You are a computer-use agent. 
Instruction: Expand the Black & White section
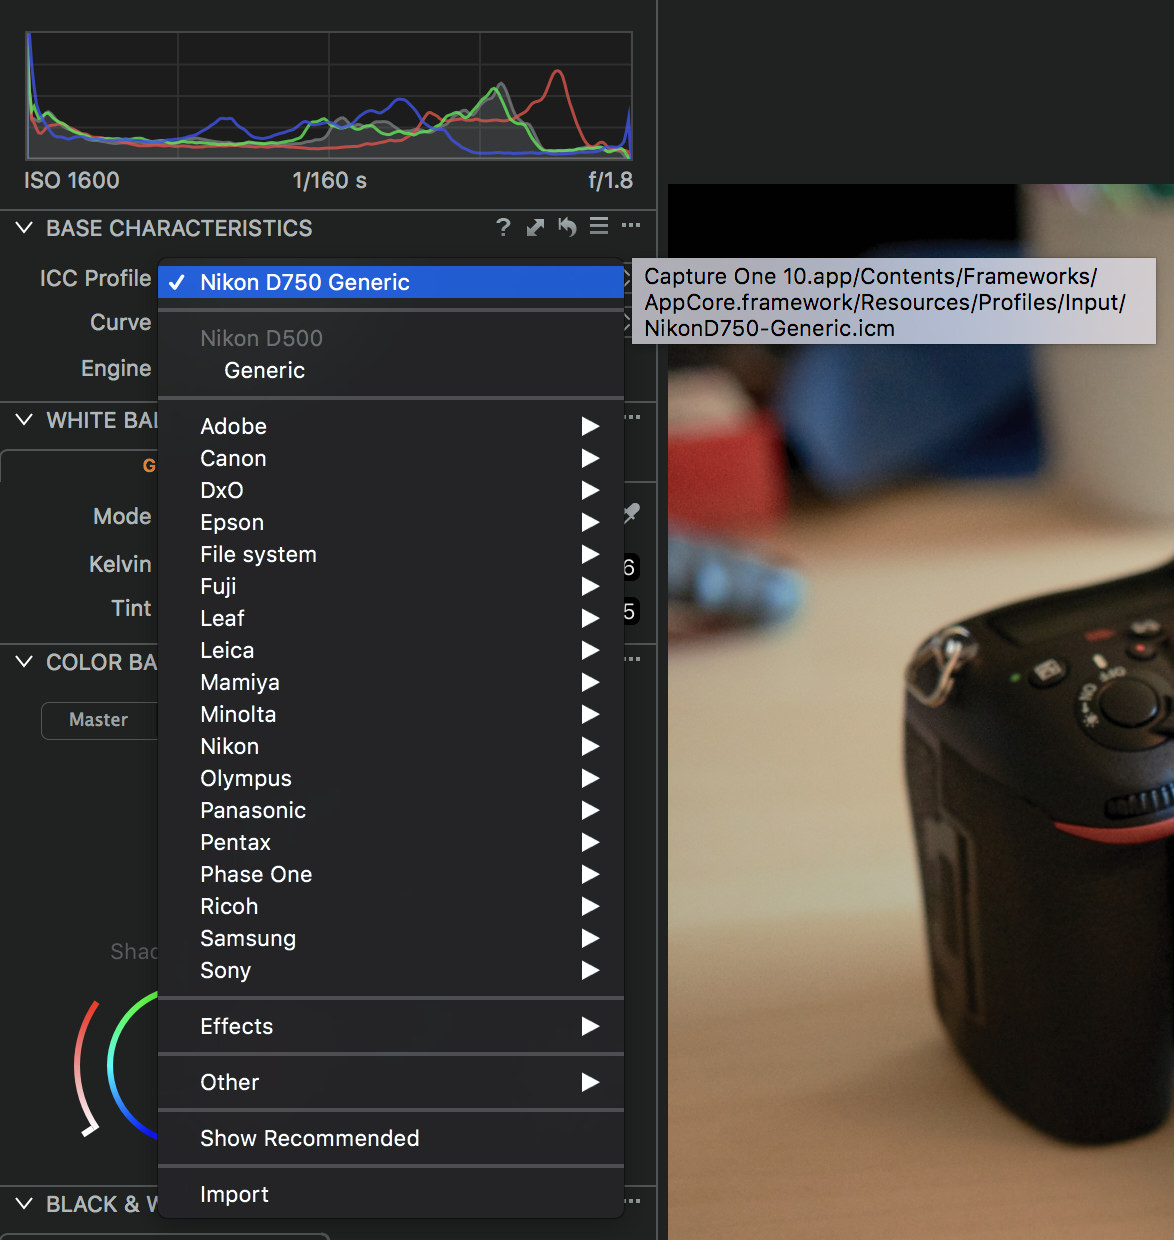pyautogui.click(x=24, y=1204)
